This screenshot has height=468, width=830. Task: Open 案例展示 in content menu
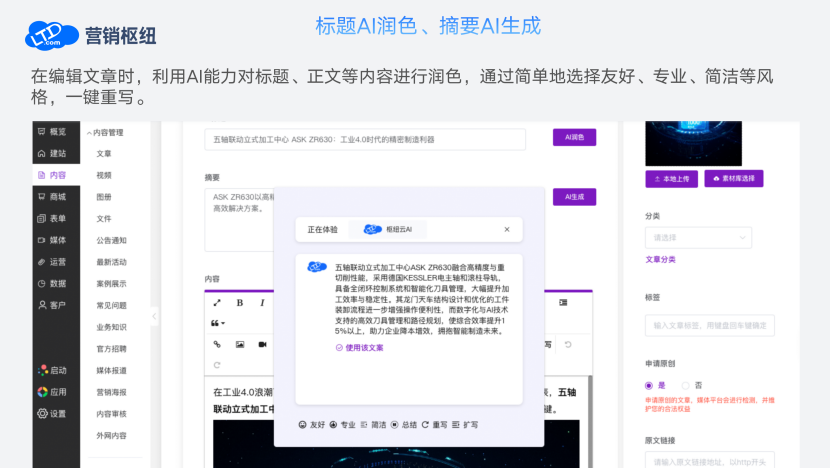click(111, 284)
